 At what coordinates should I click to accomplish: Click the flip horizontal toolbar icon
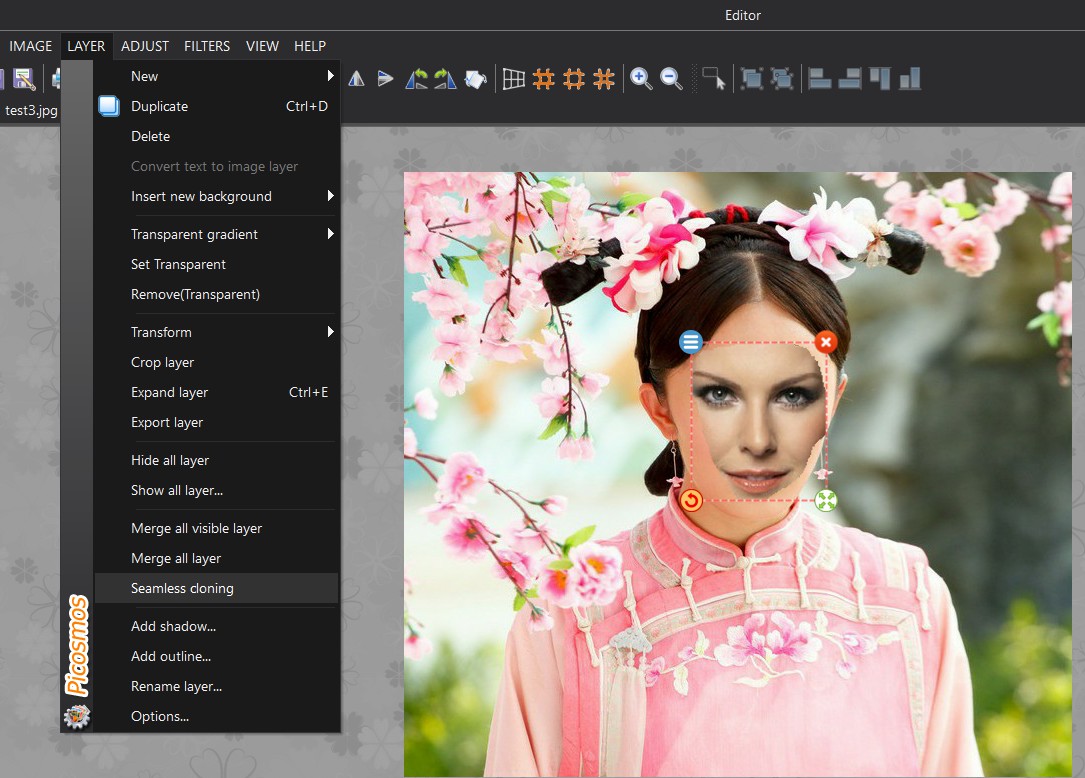coord(356,79)
